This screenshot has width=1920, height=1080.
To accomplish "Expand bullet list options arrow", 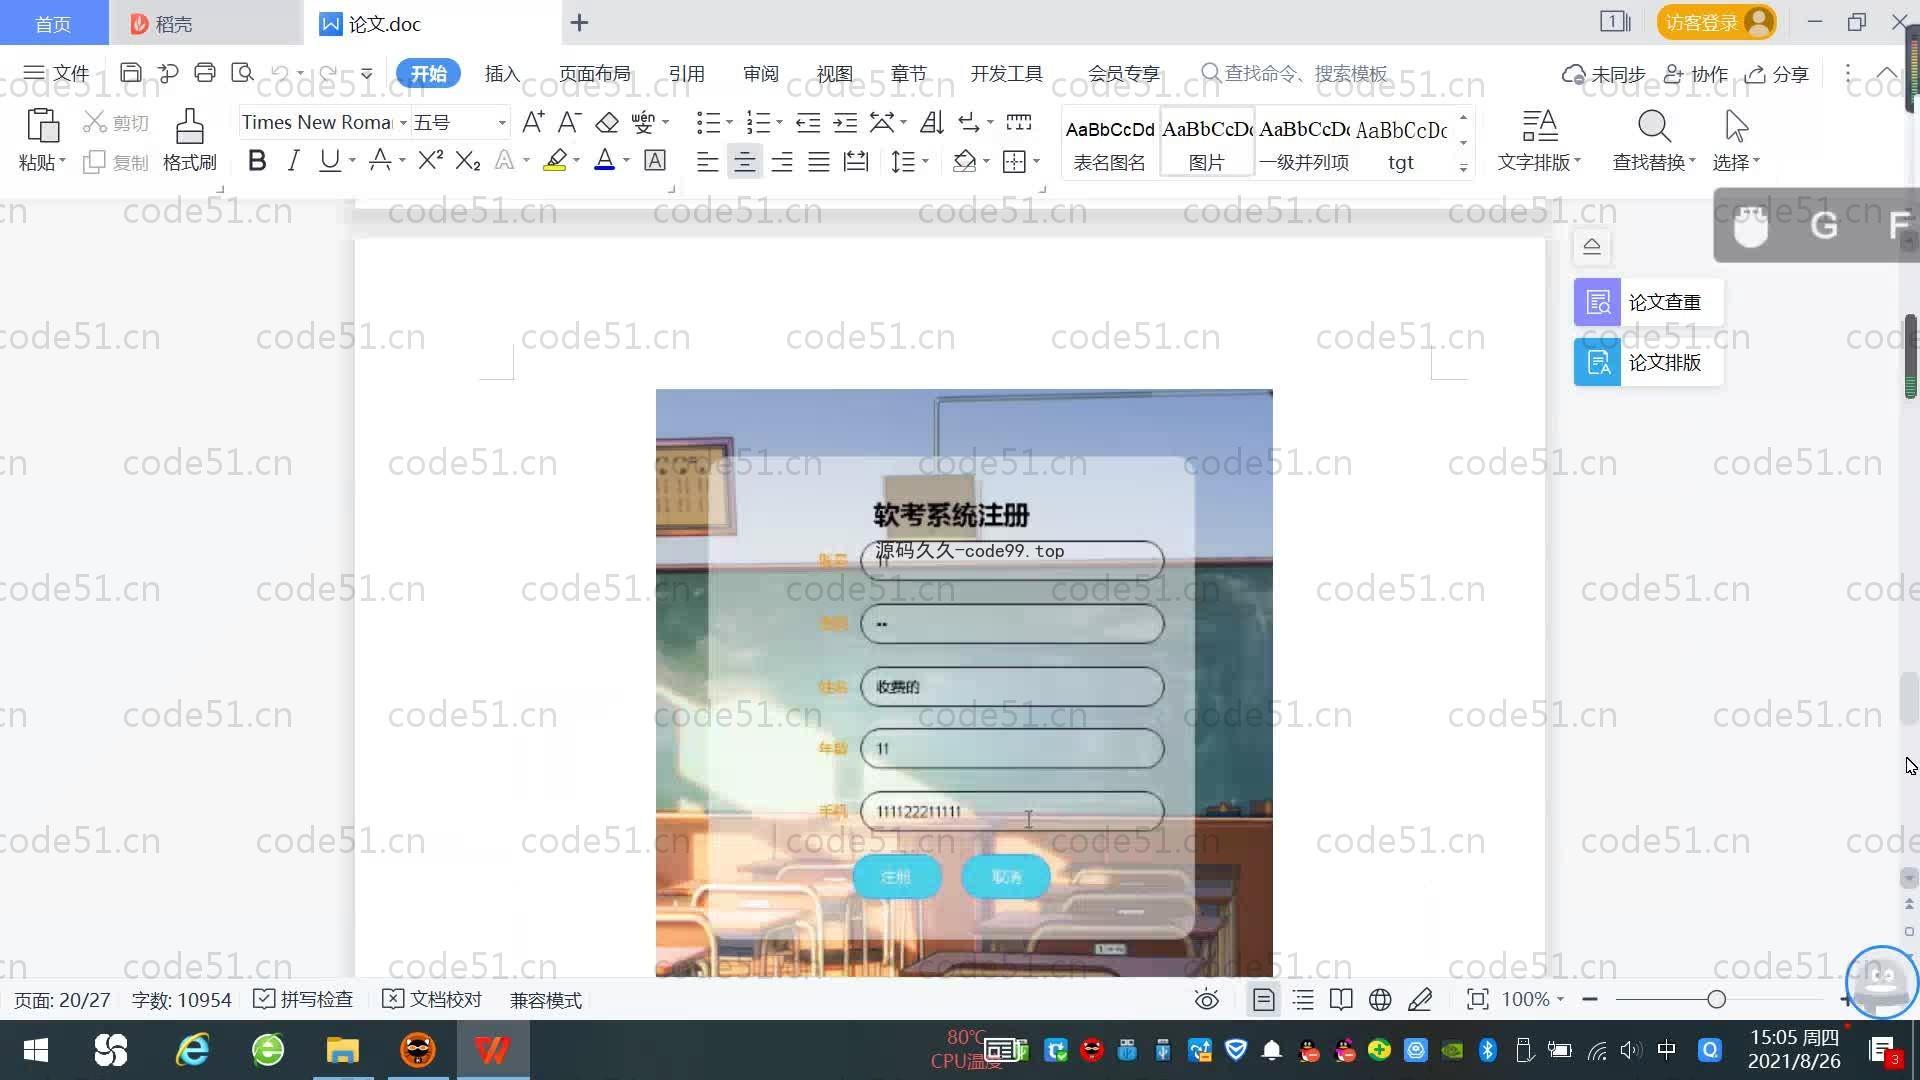I will tap(729, 123).
